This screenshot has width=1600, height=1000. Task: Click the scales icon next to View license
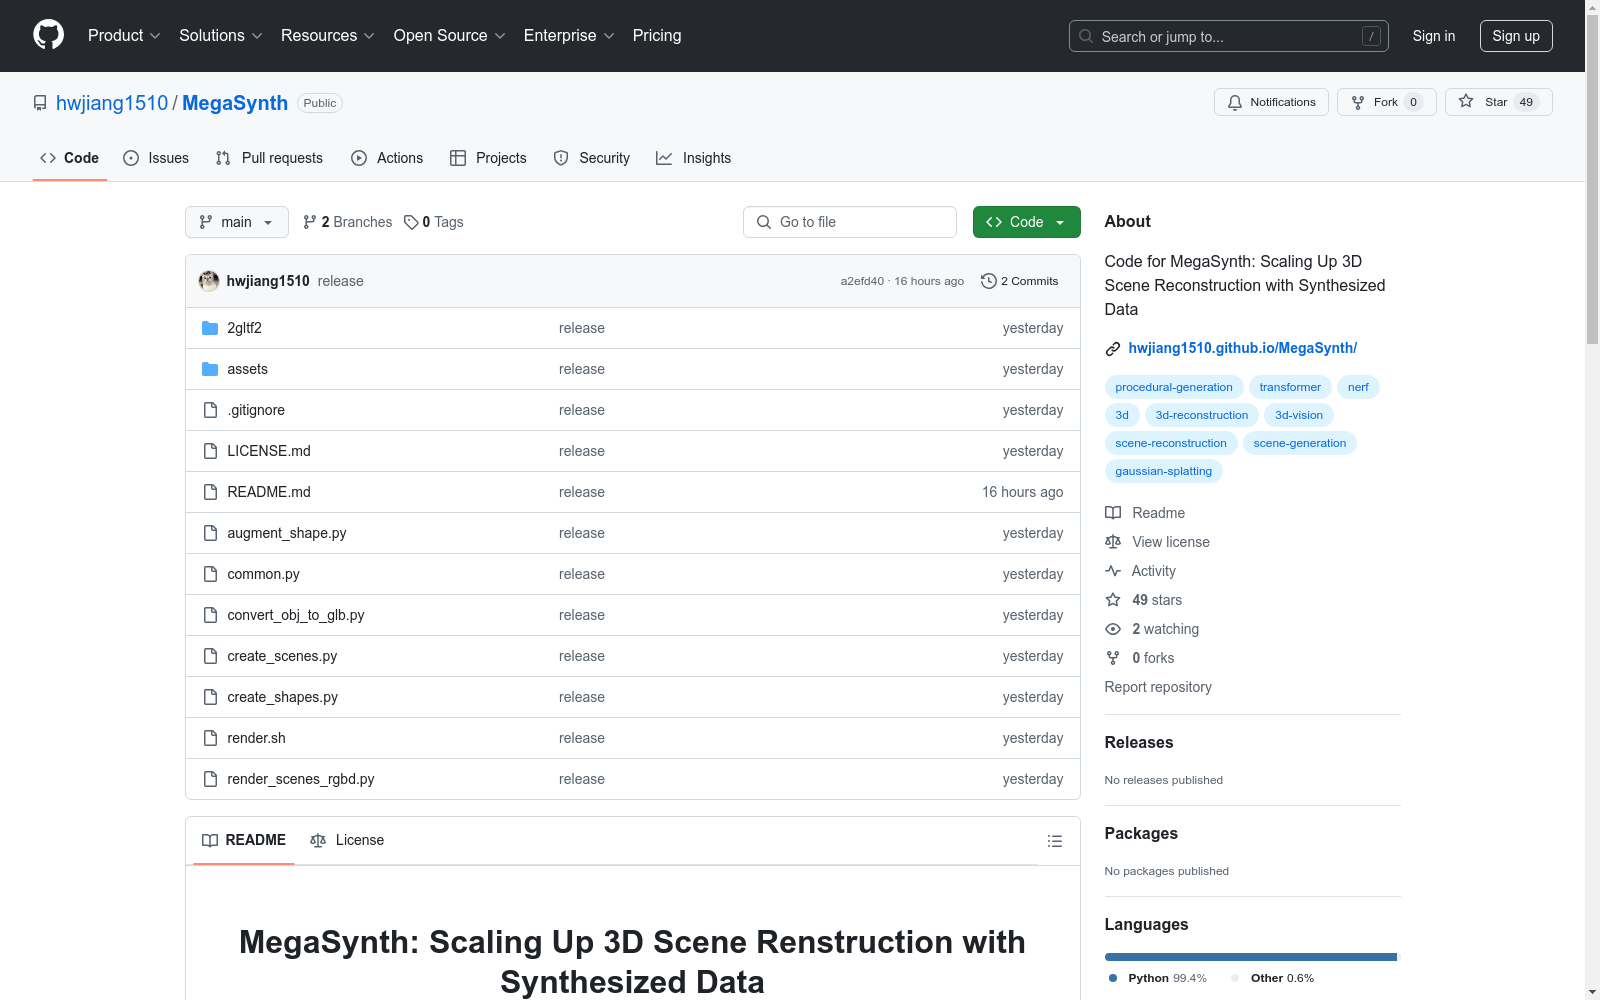[x=1113, y=542]
